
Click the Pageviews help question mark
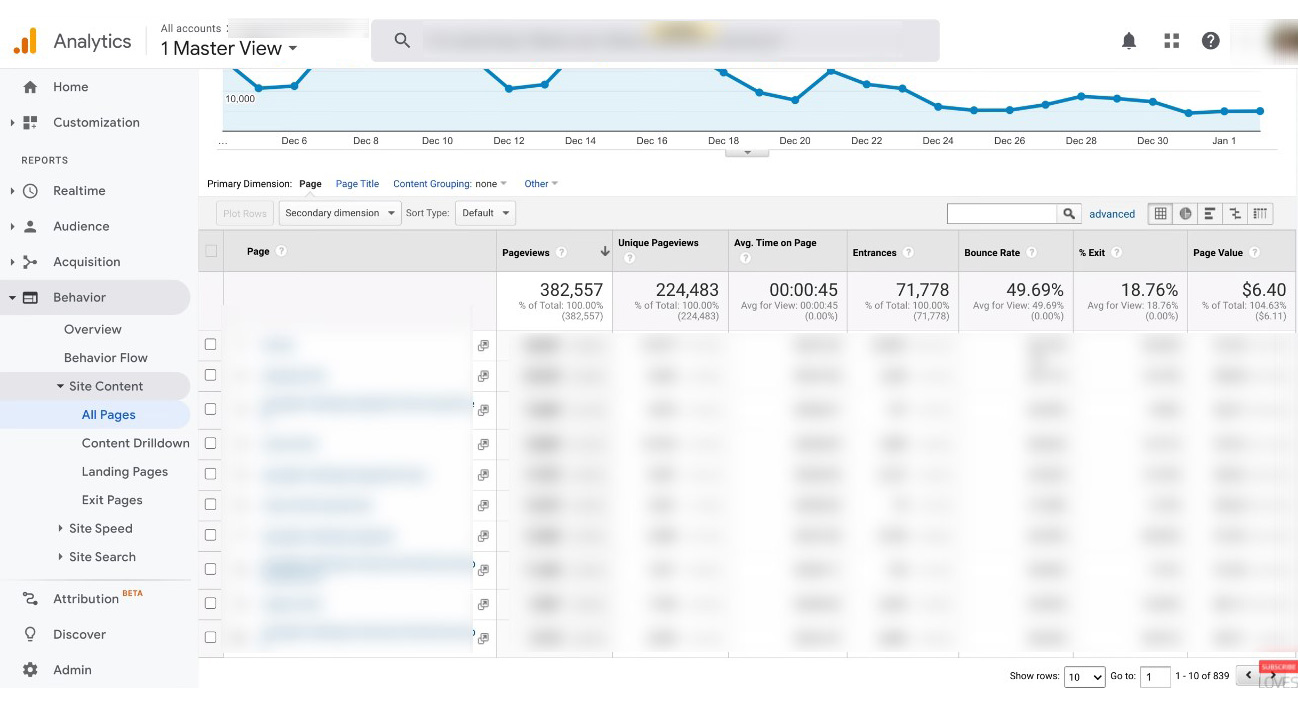561,253
